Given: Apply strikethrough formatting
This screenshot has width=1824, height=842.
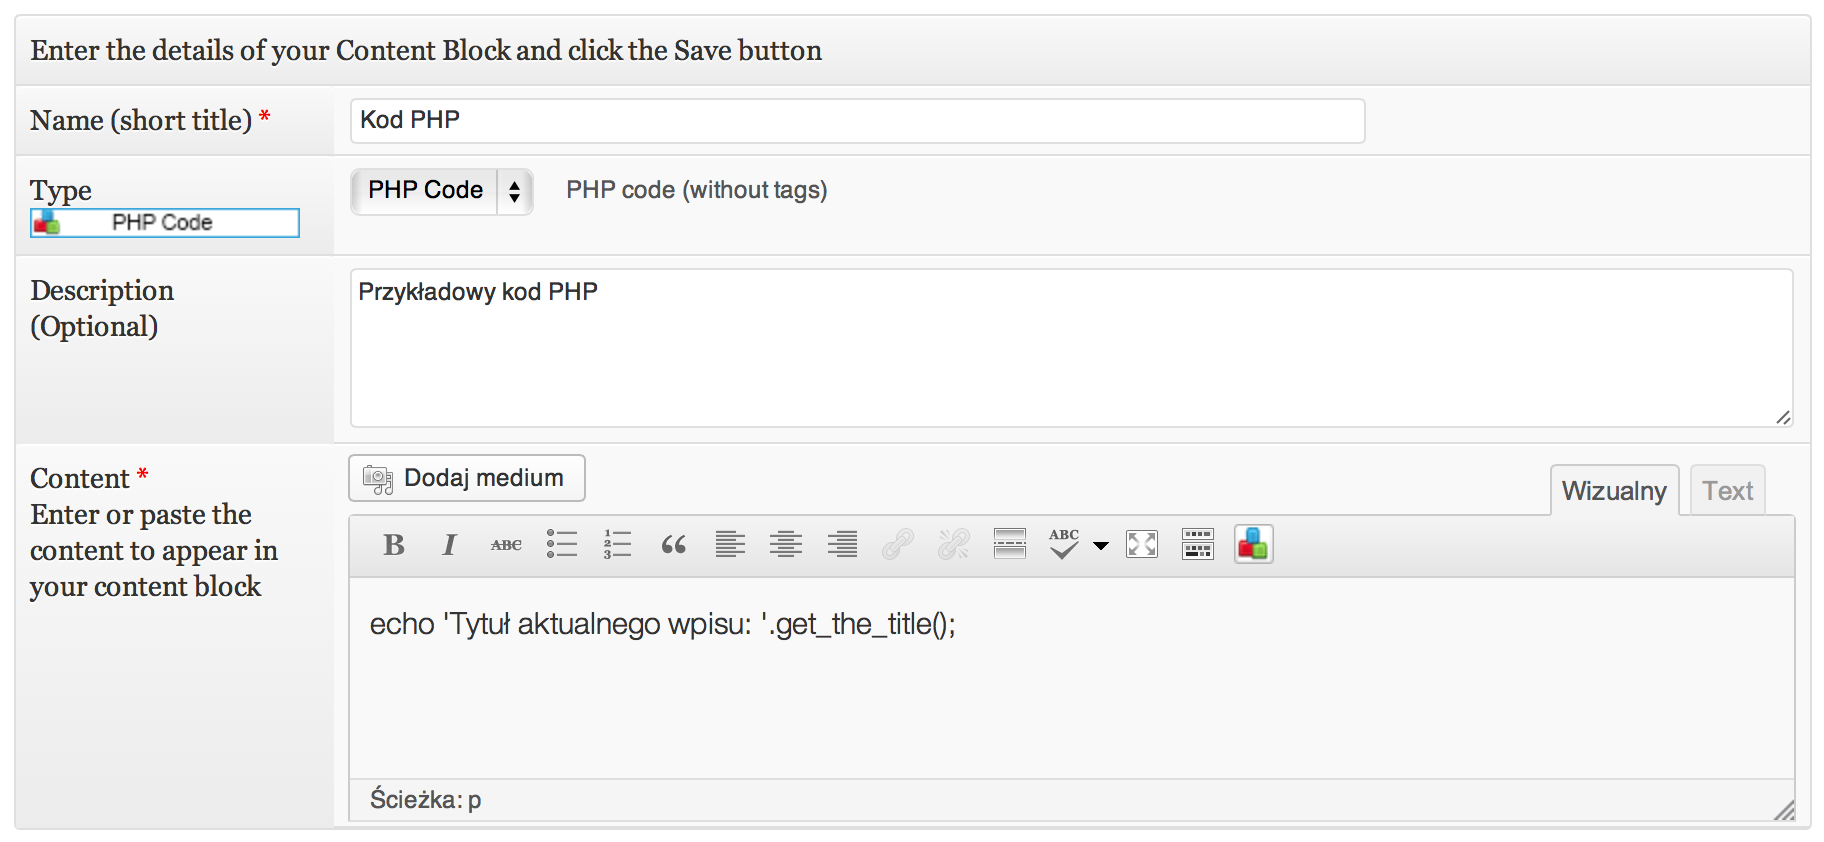Looking at the screenshot, I should click(x=506, y=545).
